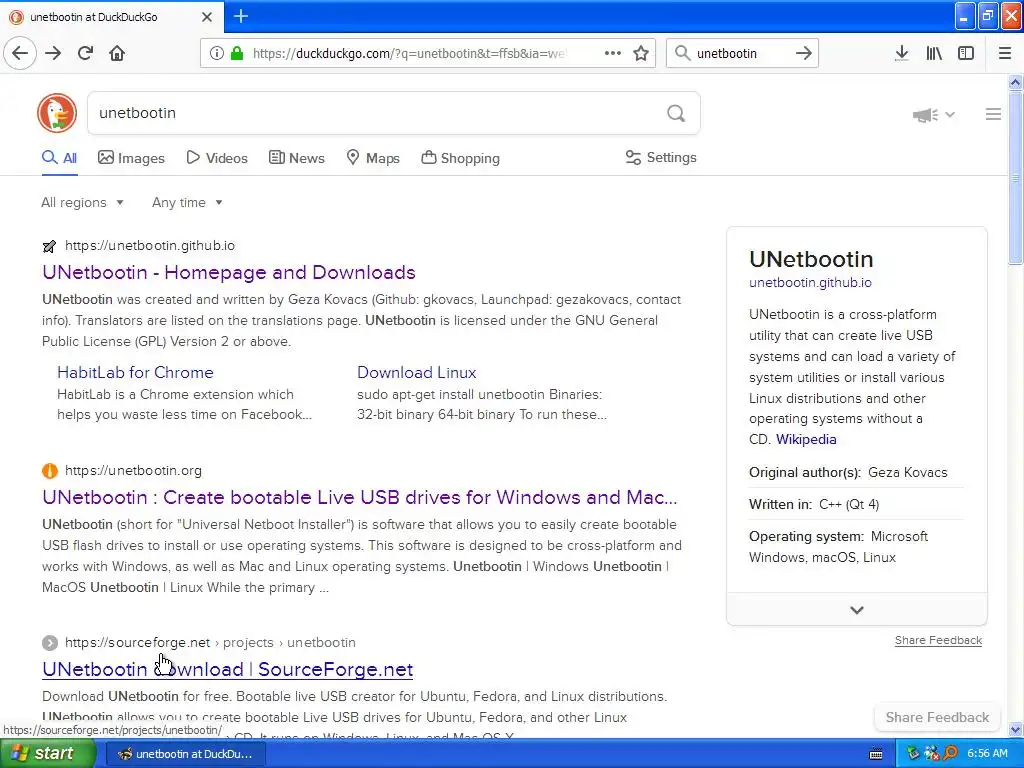Image resolution: width=1024 pixels, height=768 pixels.
Task: Click the page vertical scrollbar thumb
Action: [x=1015, y=178]
